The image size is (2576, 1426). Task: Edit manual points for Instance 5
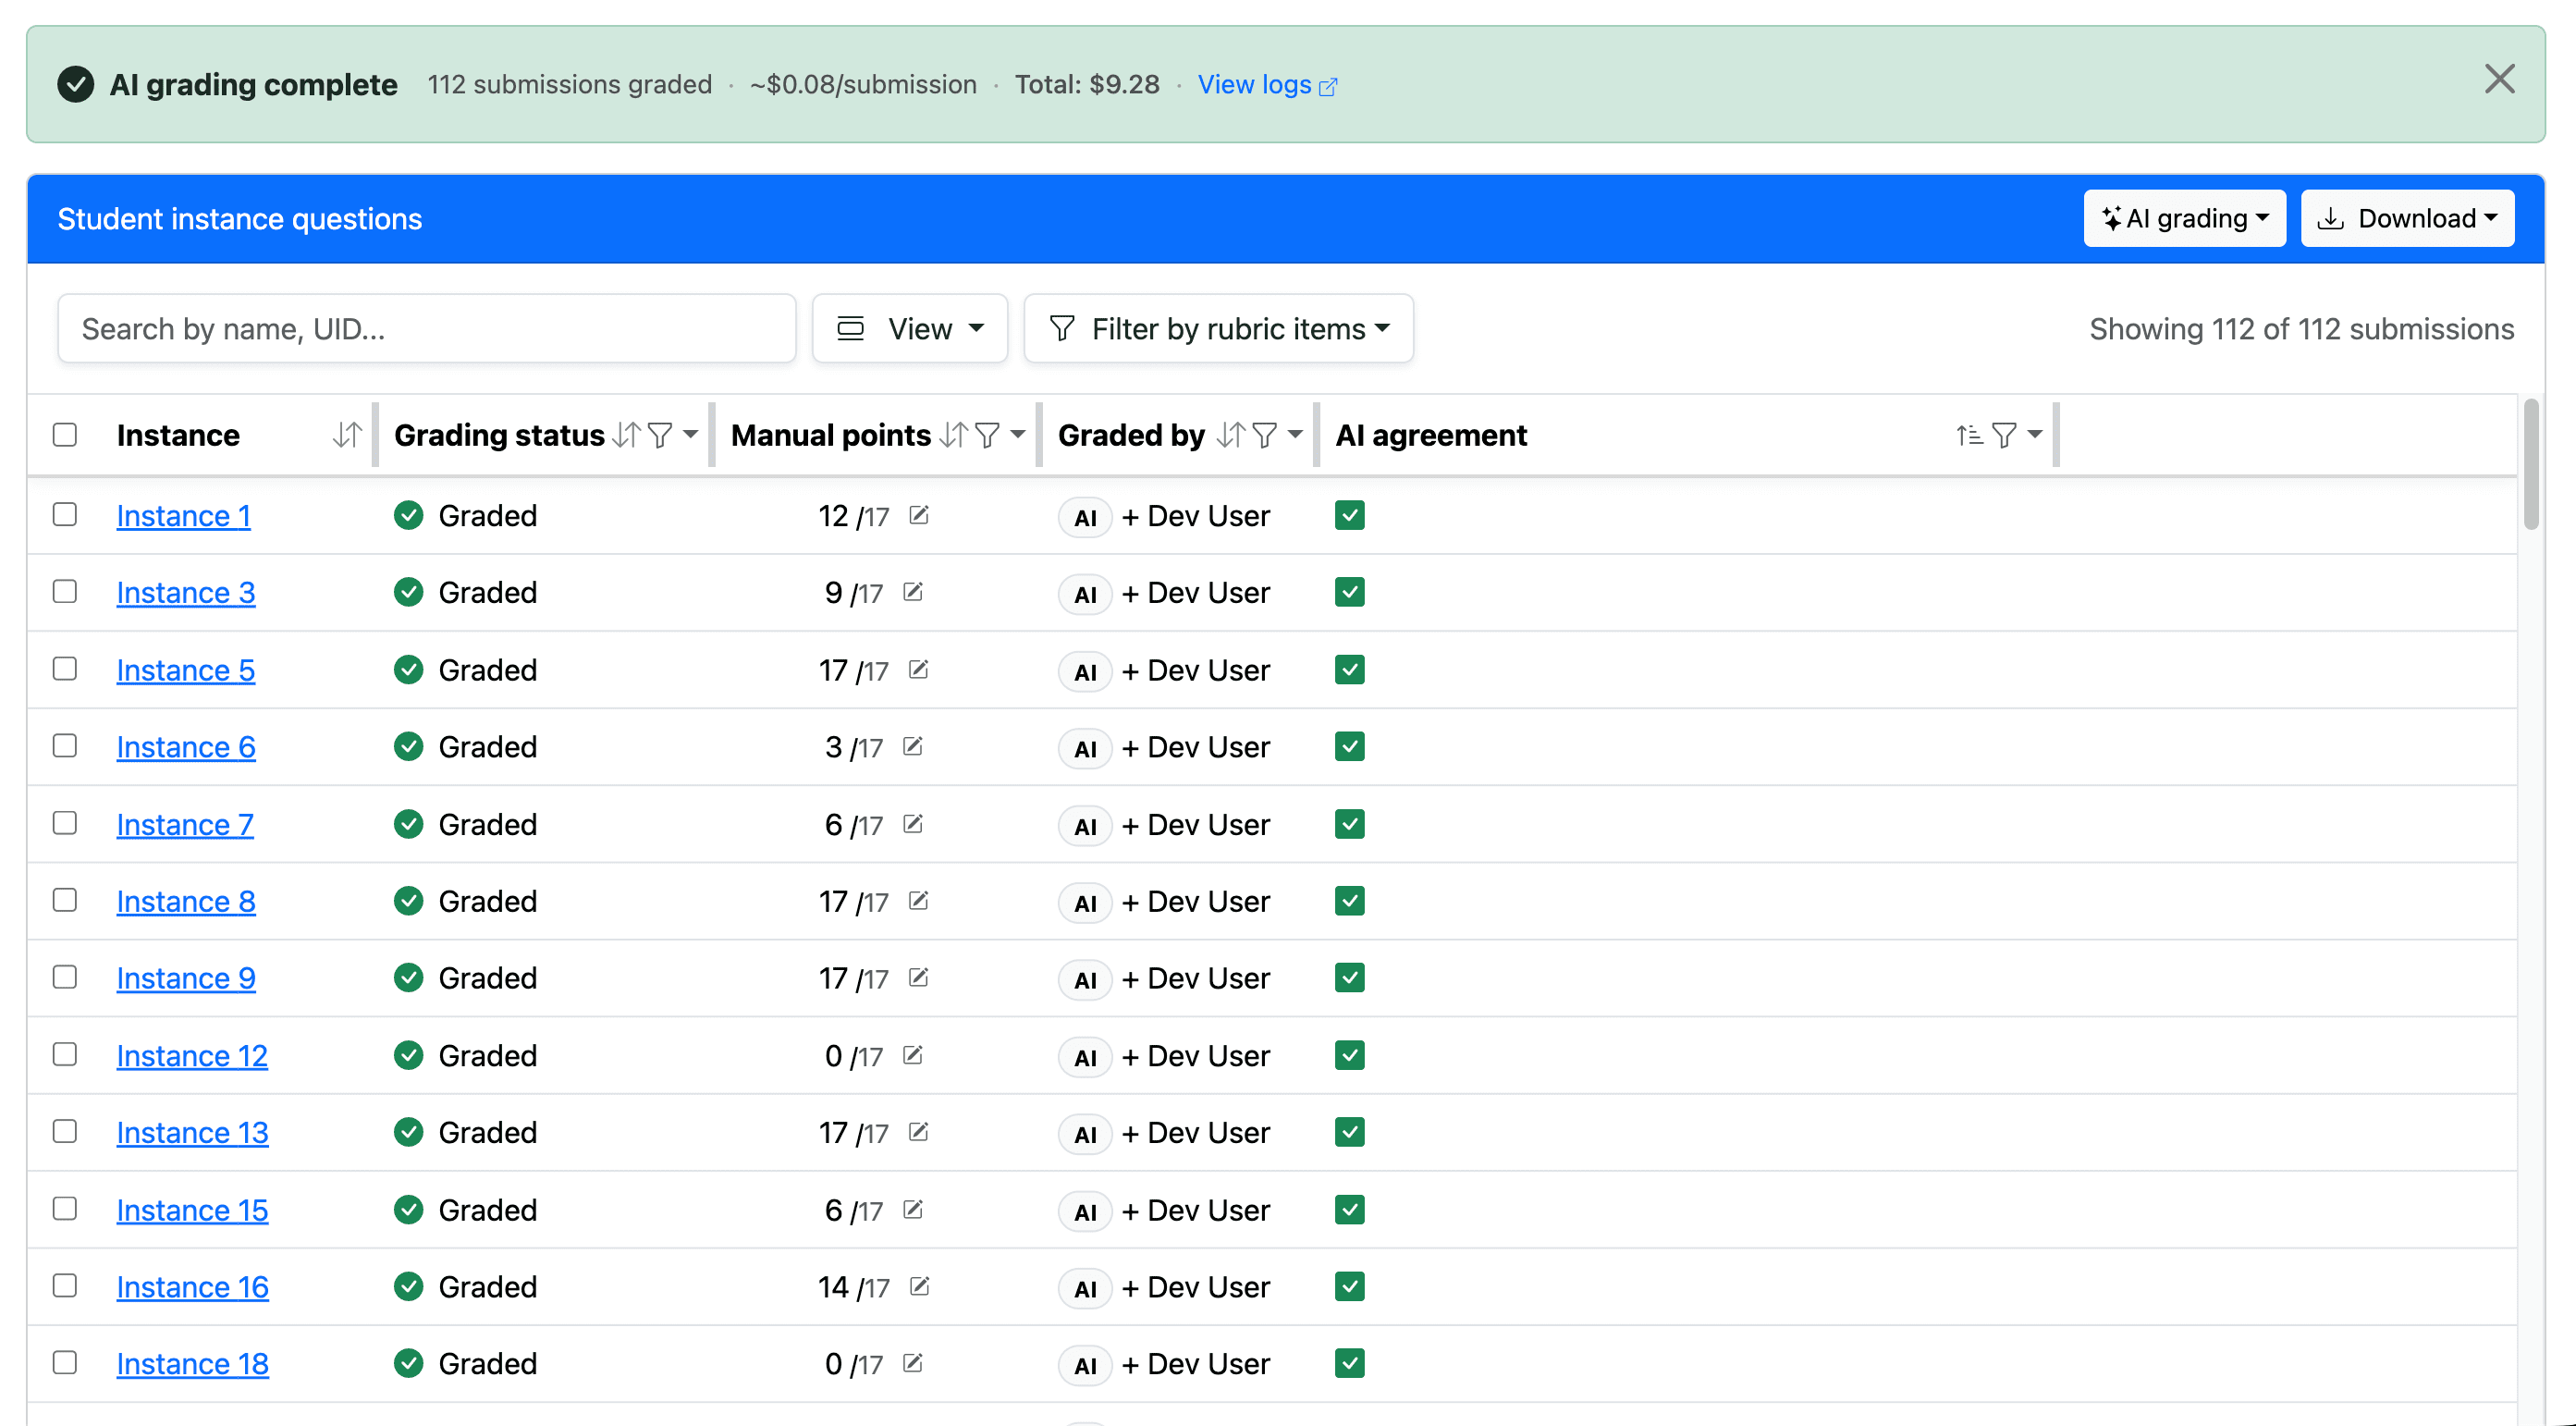[919, 669]
